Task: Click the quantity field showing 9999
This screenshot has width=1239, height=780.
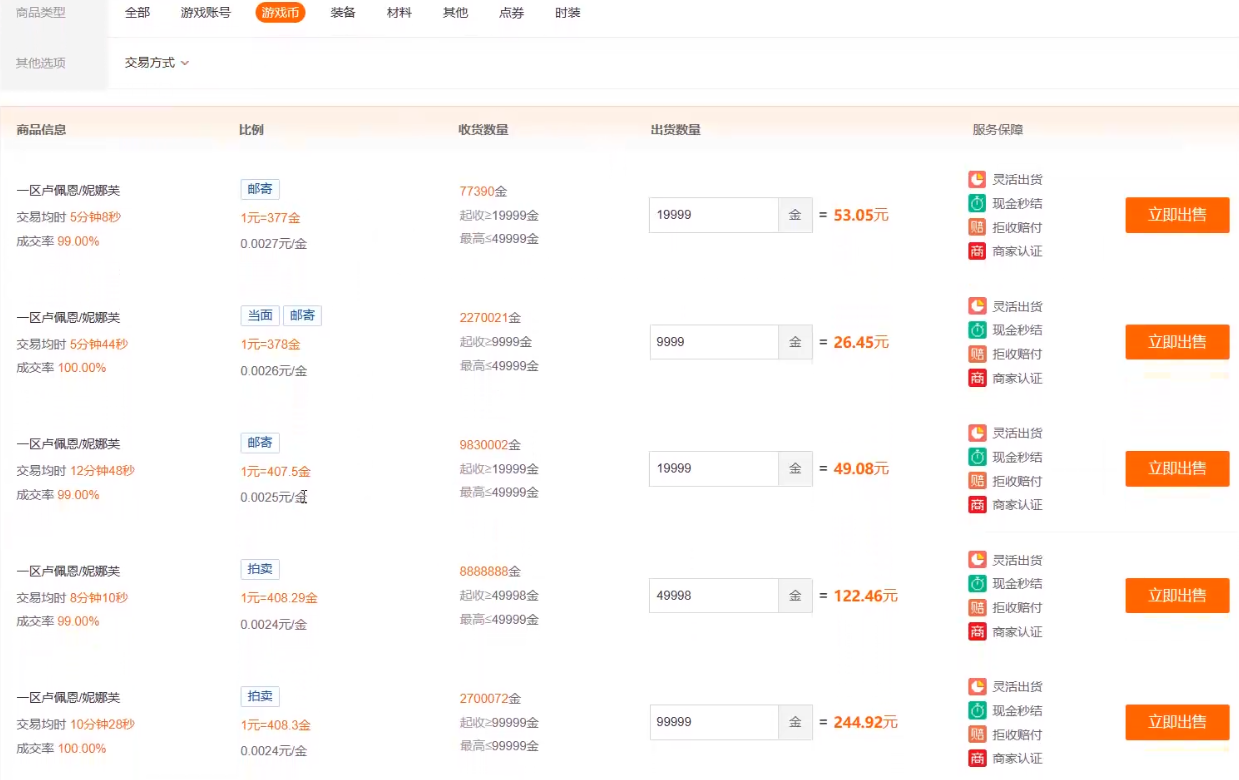Action: [x=713, y=342]
